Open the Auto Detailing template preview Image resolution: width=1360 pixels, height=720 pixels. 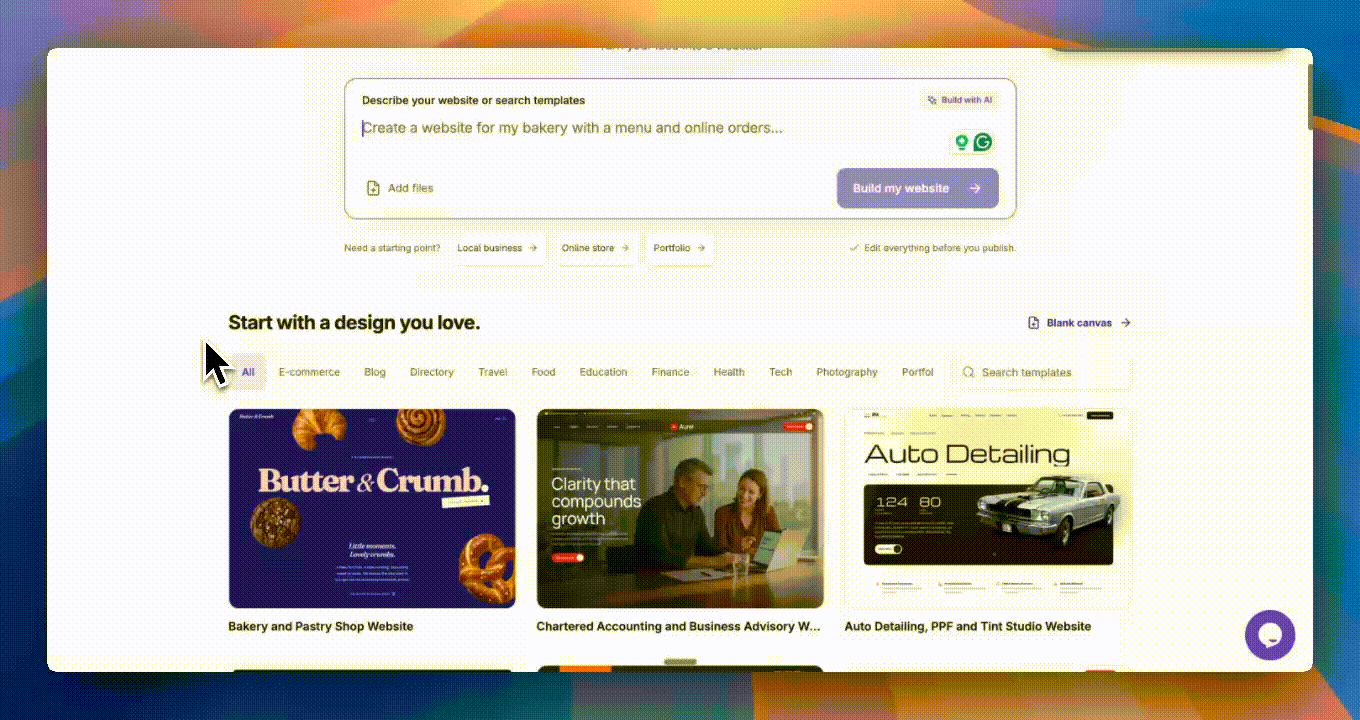[x=988, y=508]
